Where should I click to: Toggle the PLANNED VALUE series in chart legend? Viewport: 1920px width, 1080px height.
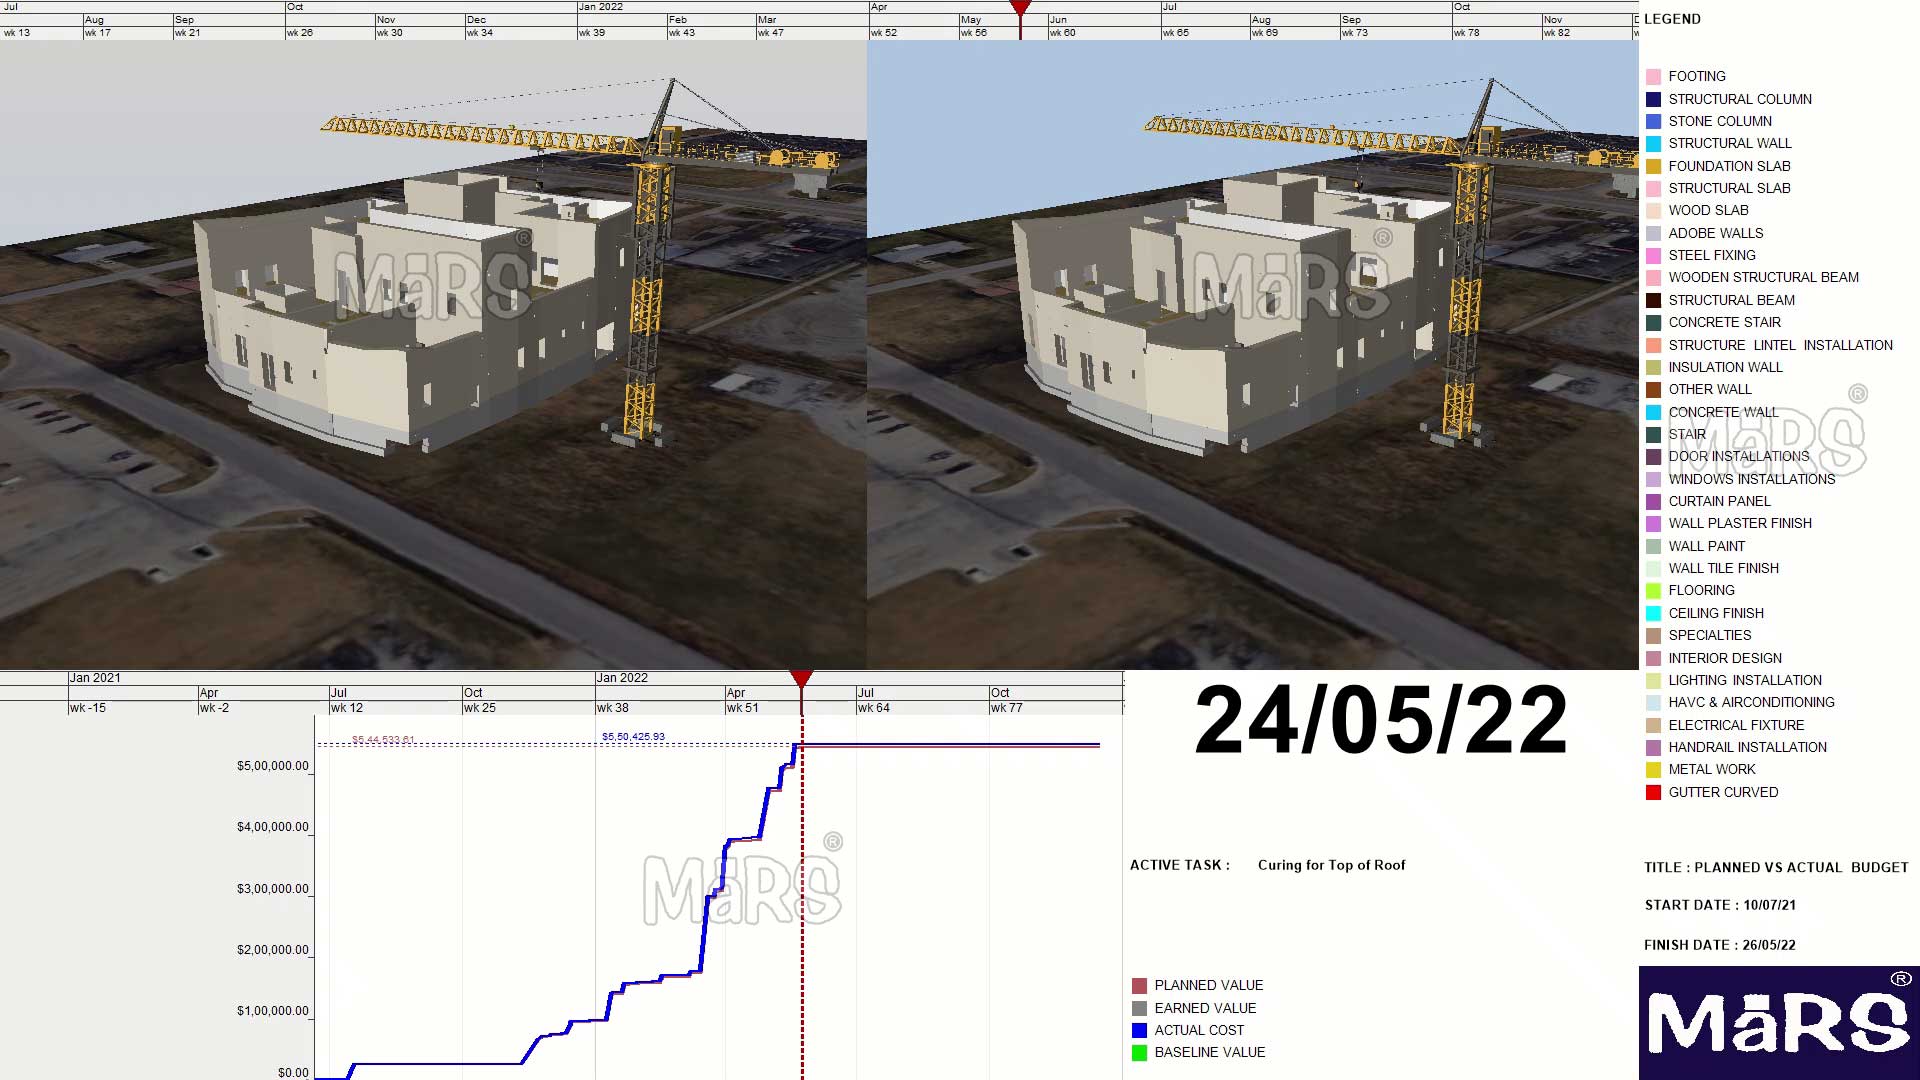pos(1139,985)
